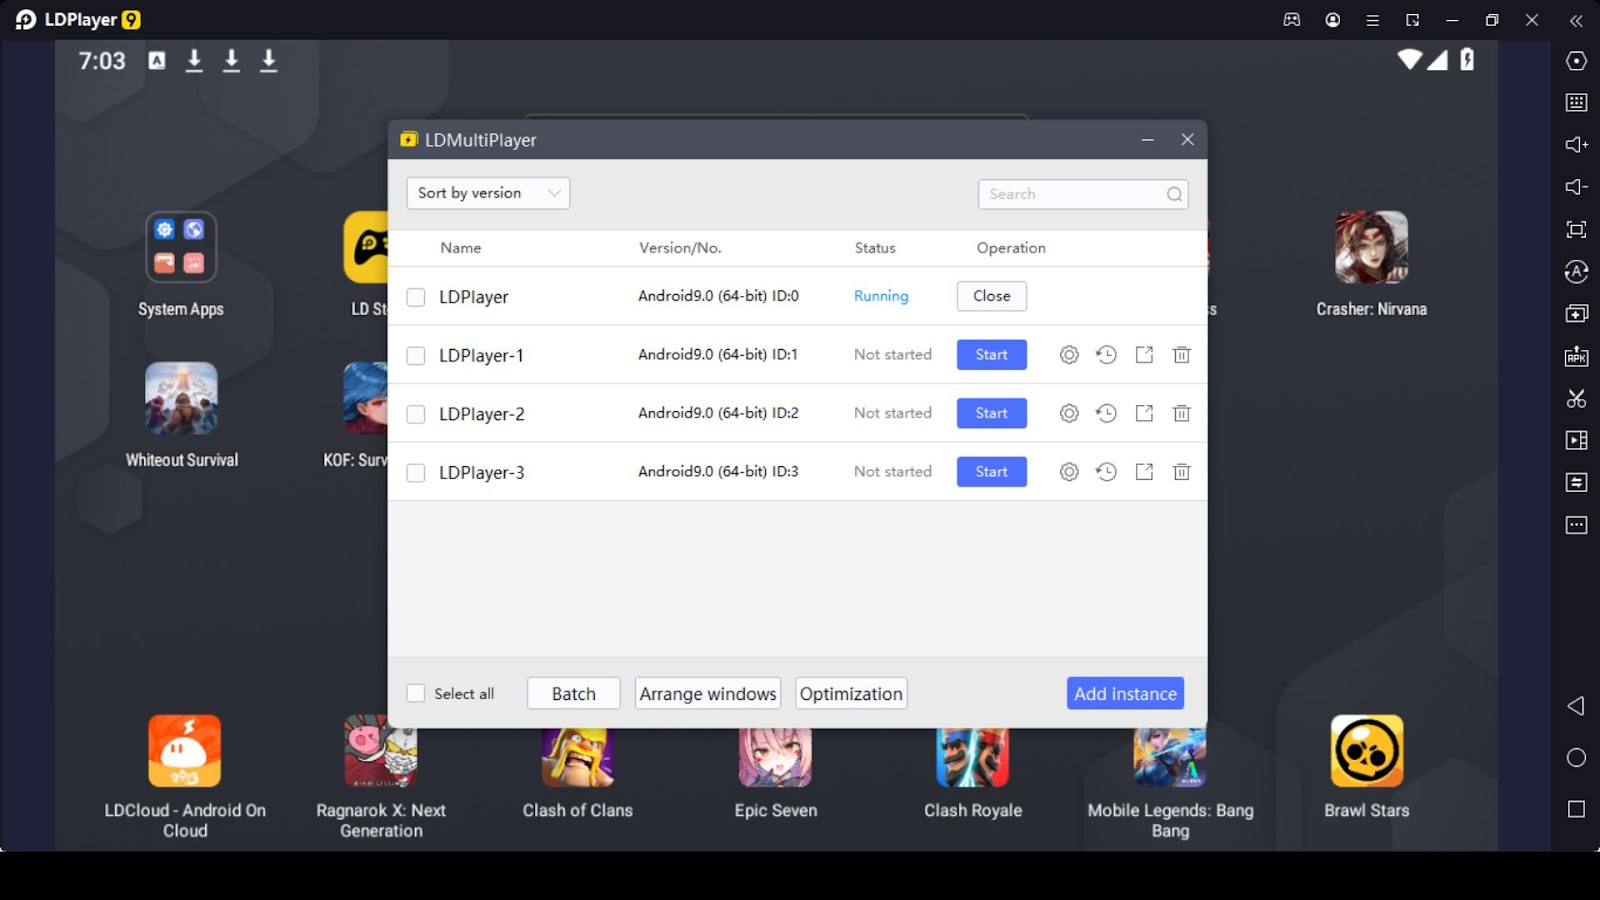Screen dimensions: 1600x900
Task: Open gamepad icon in title bar
Action: [1292, 20]
